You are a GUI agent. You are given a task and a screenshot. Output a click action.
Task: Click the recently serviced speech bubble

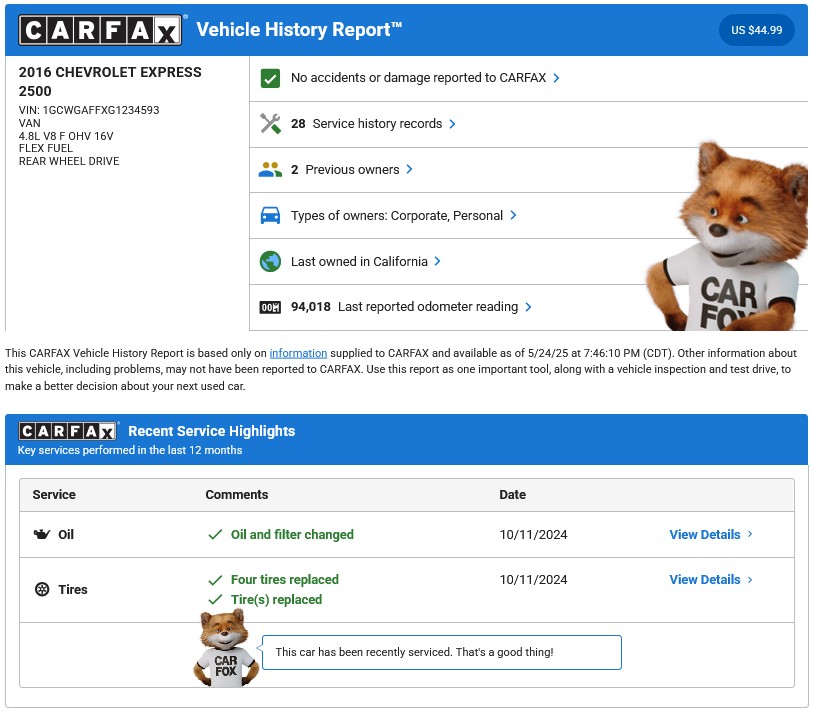[x=442, y=652]
